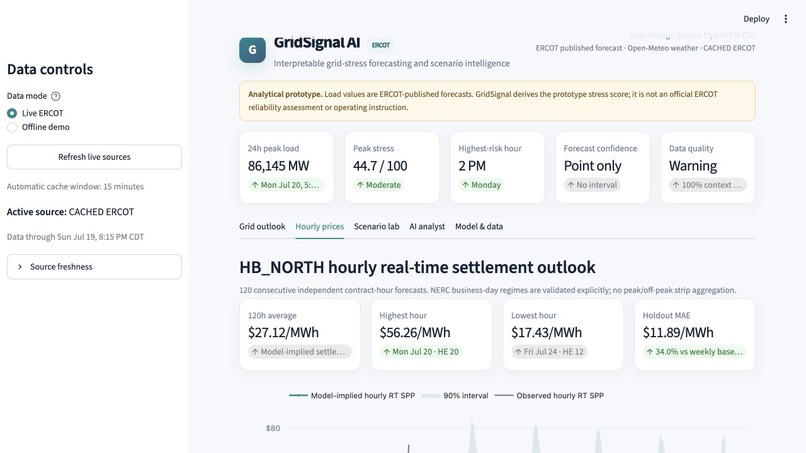
Task: Go to the AI analyst tab
Action: click(x=427, y=226)
